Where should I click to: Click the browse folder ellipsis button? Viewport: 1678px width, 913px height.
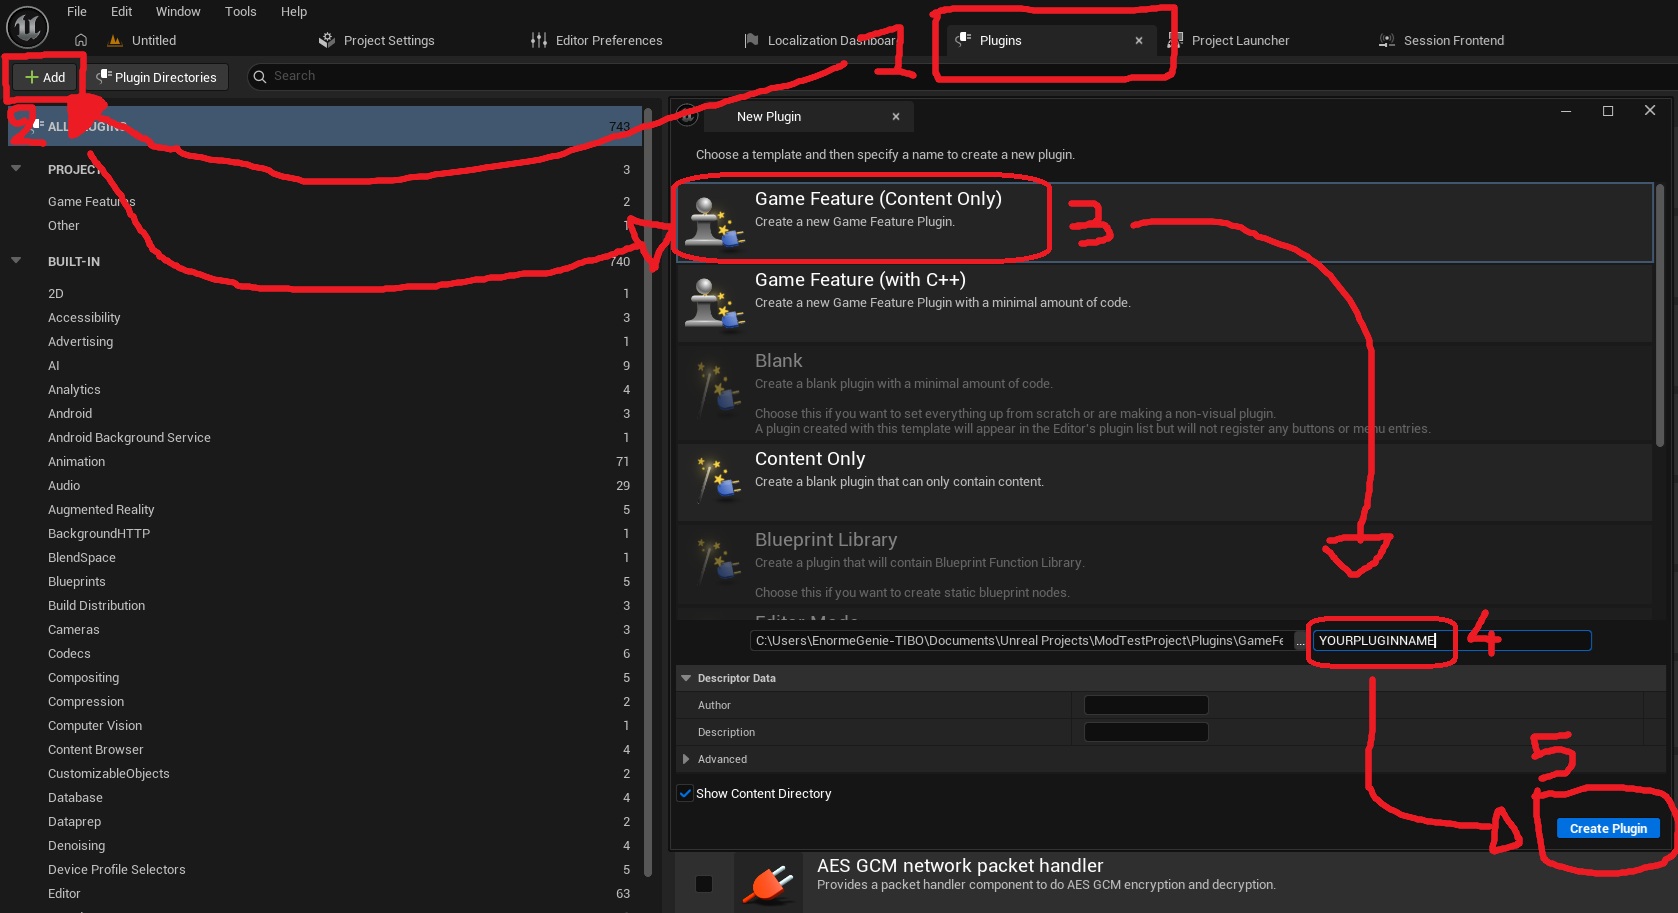1300,641
